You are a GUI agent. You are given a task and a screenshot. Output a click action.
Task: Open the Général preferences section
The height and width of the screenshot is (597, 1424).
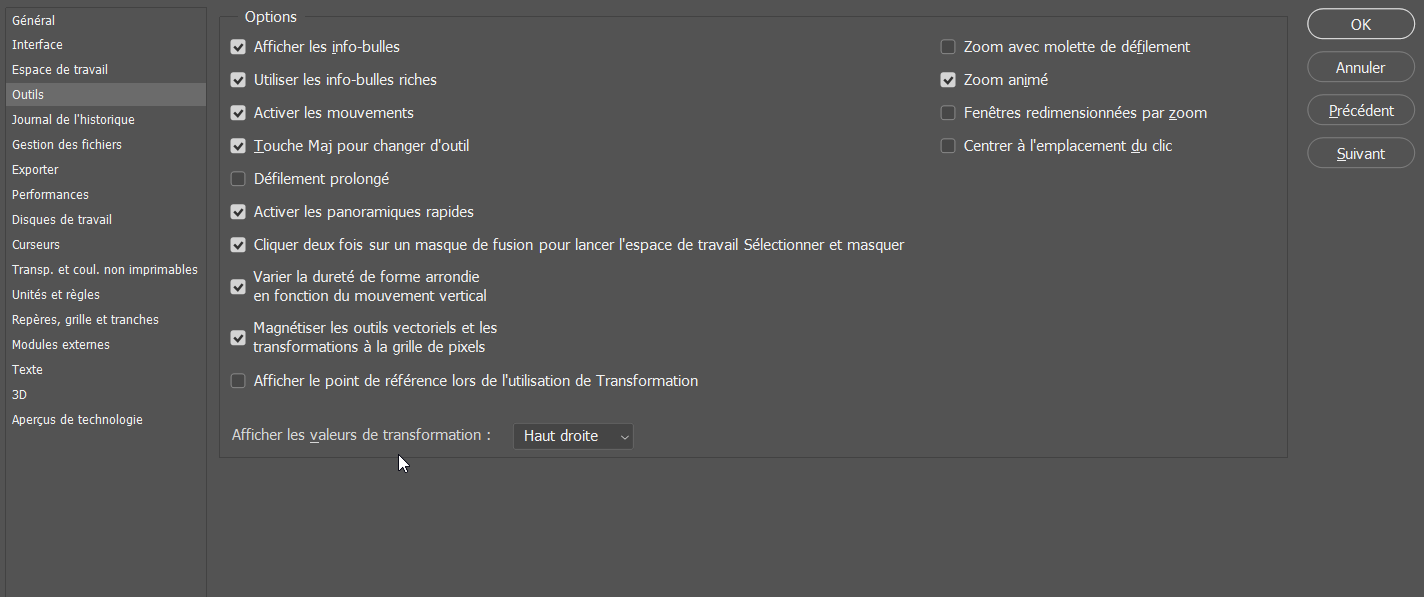[34, 20]
